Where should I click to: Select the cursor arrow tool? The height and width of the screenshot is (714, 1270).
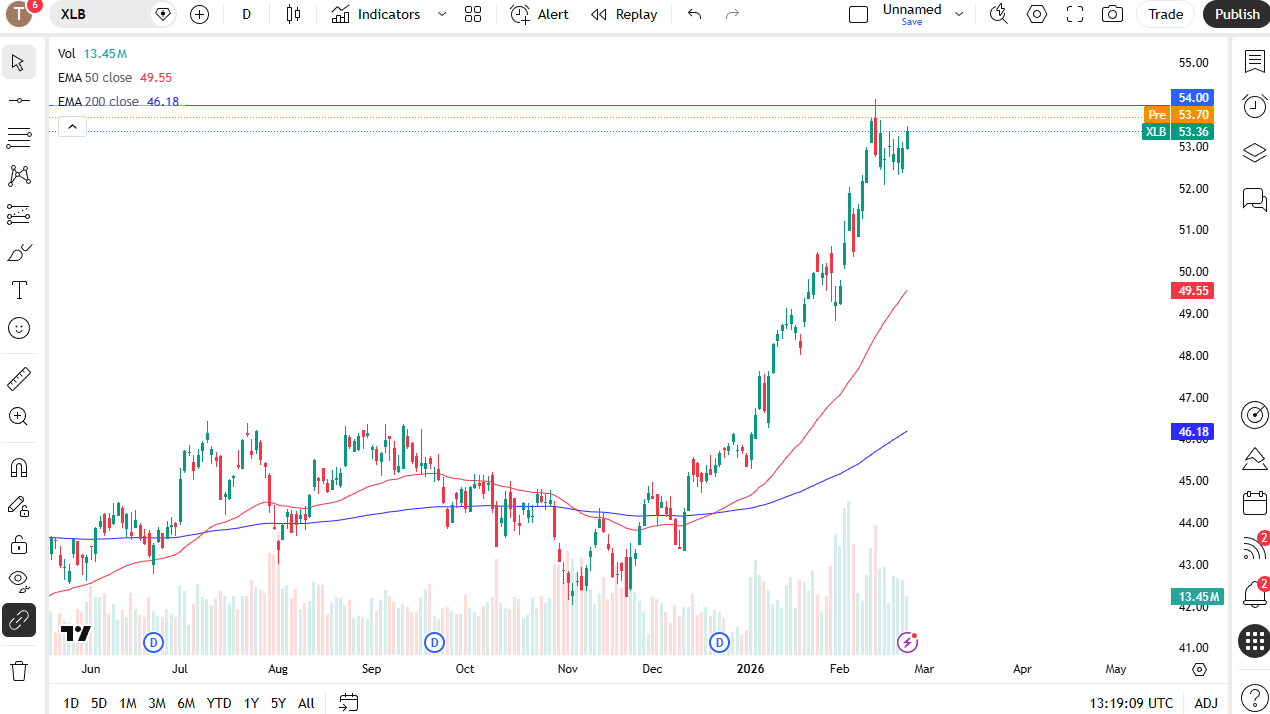point(18,62)
